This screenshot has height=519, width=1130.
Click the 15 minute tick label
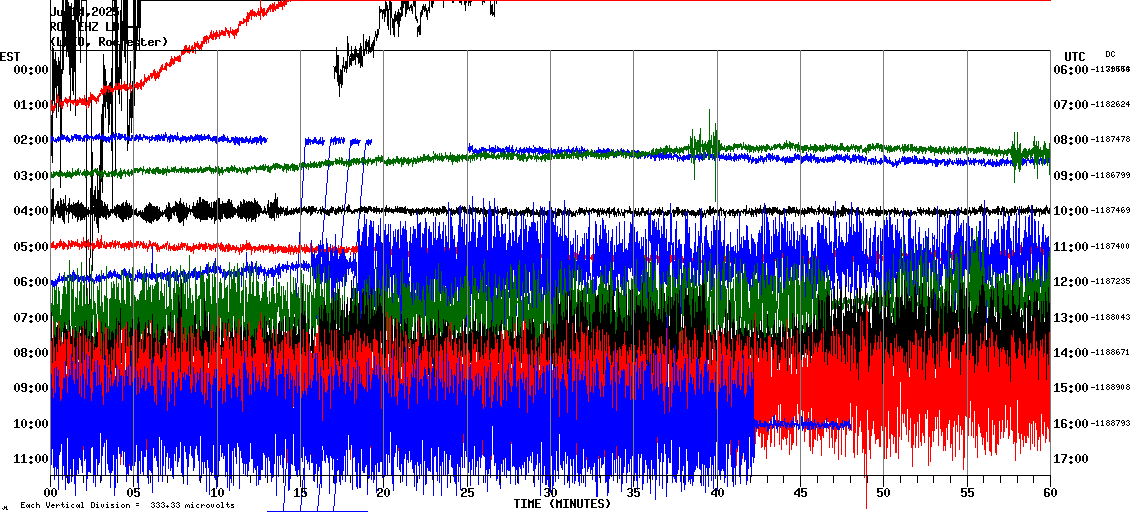coord(300,493)
